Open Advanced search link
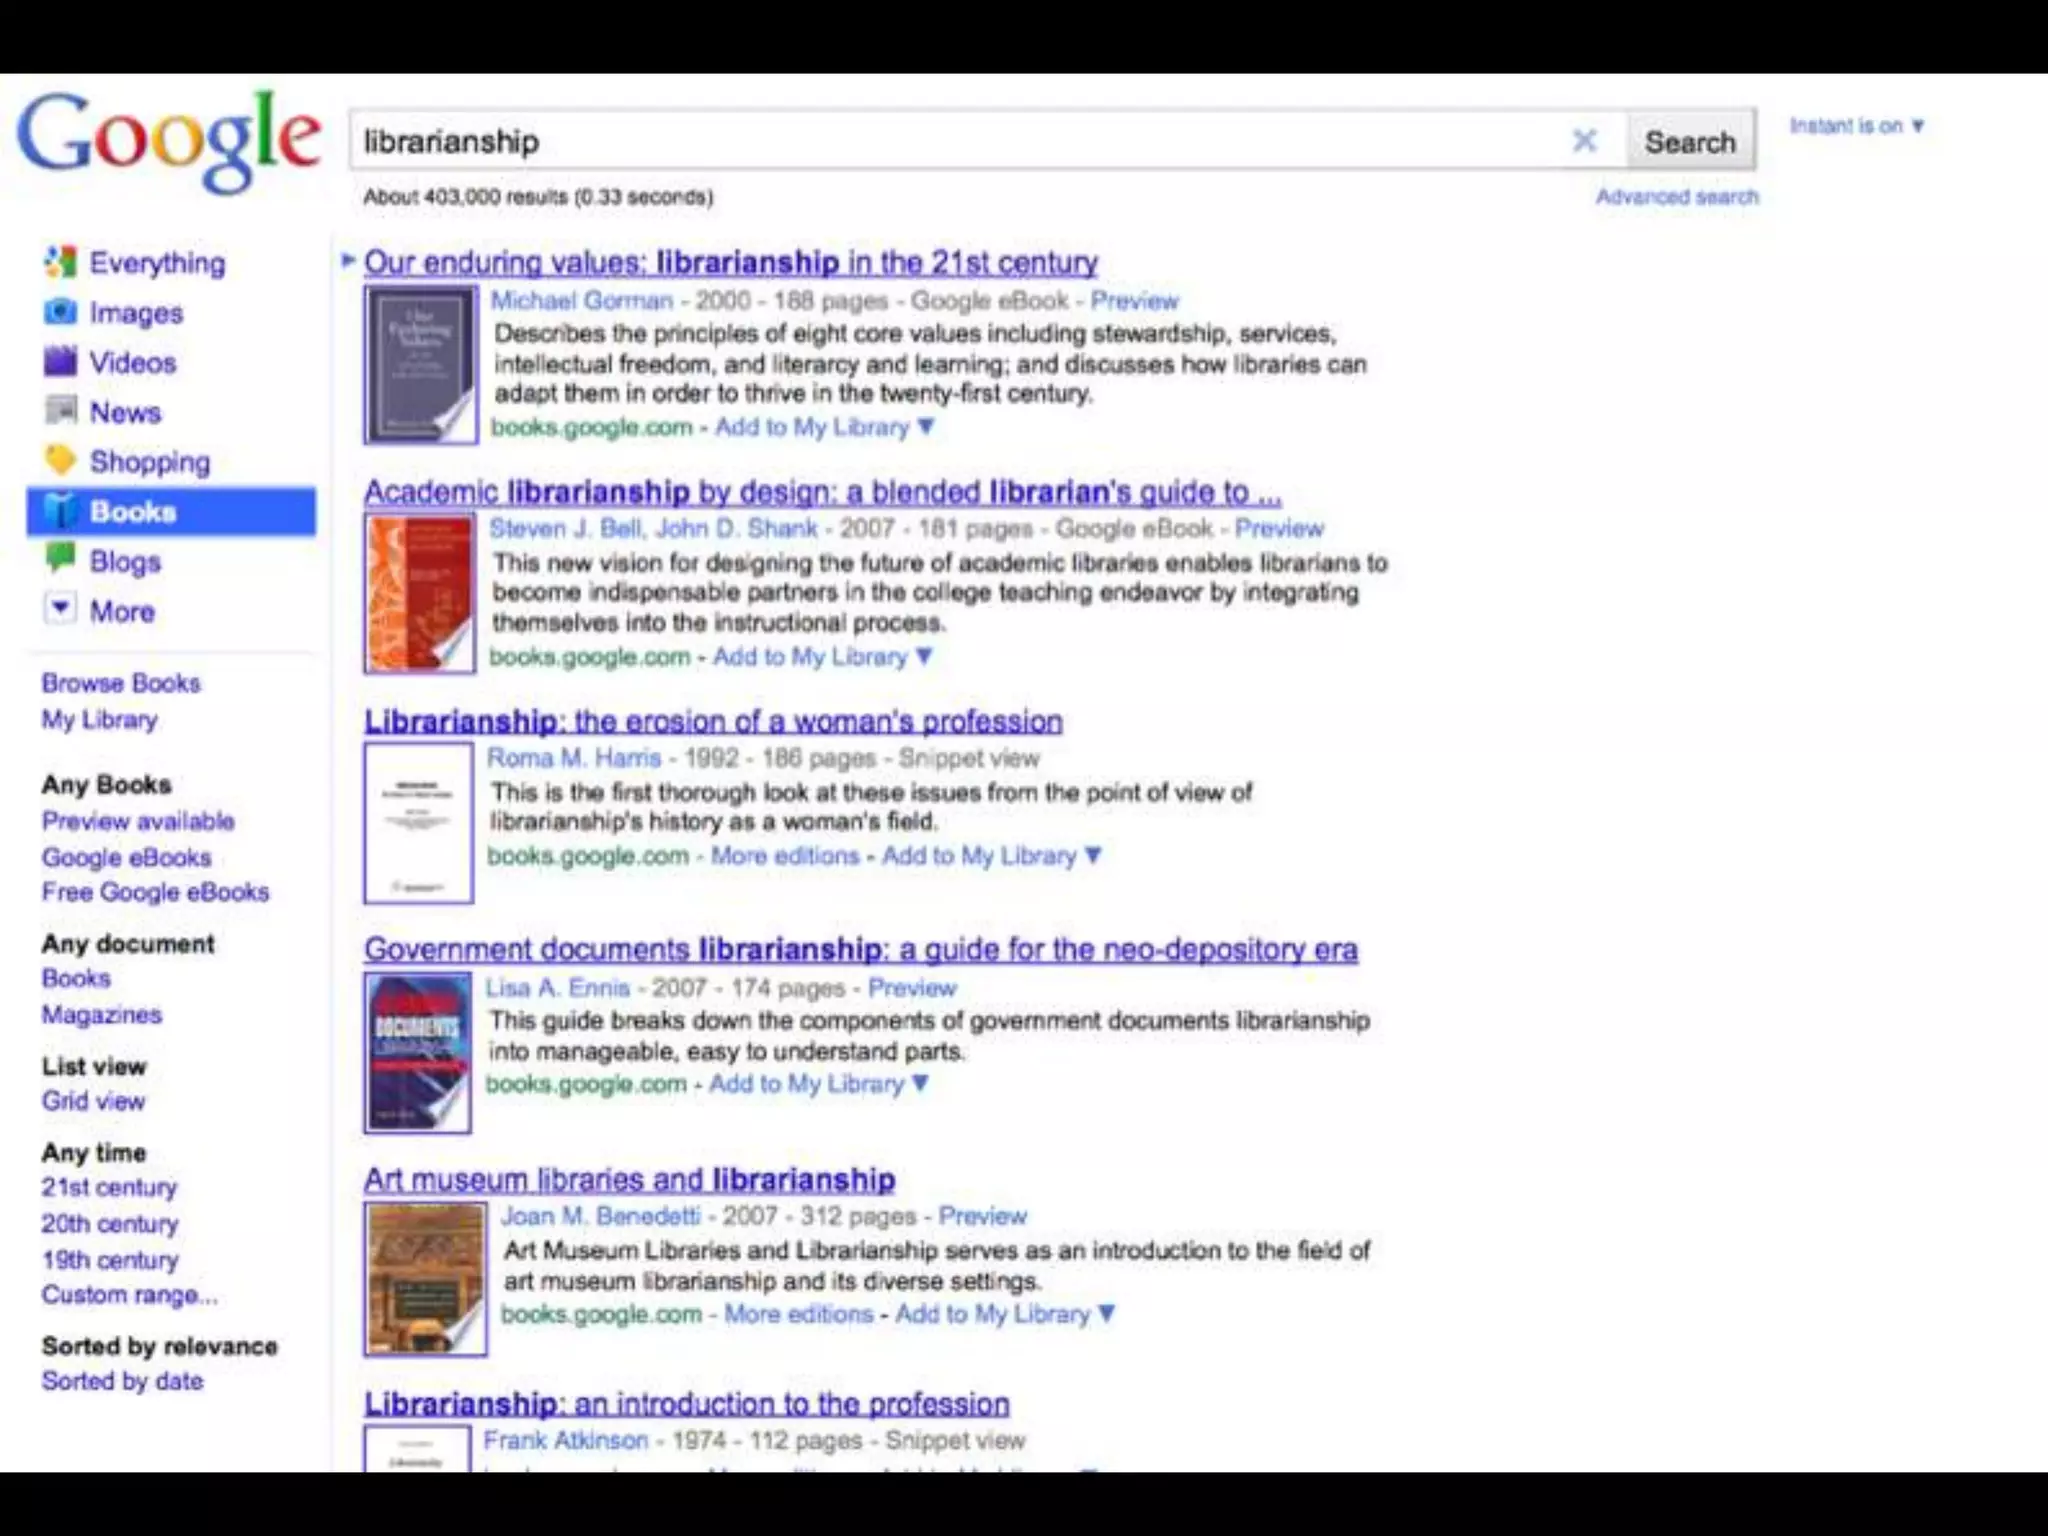The image size is (2048, 1536). click(1677, 197)
